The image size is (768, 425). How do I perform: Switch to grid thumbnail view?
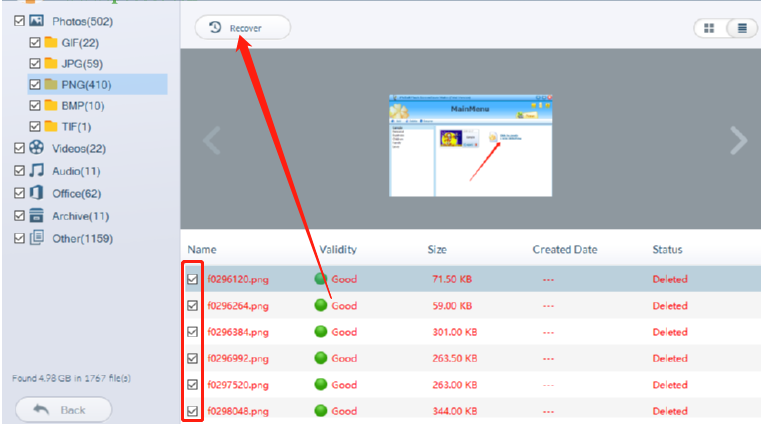[709, 28]
